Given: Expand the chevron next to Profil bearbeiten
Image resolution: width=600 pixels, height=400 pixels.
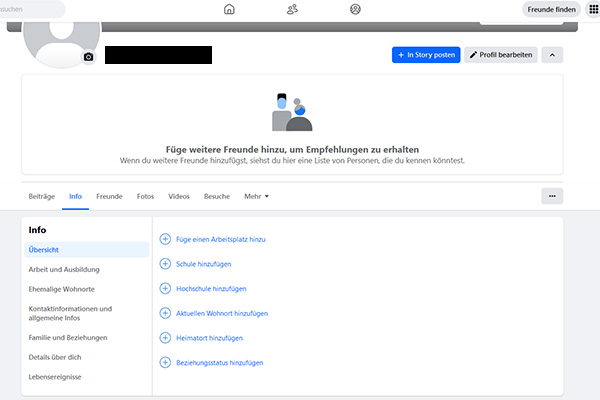Looking at the screenshot, I should point(552,55).
